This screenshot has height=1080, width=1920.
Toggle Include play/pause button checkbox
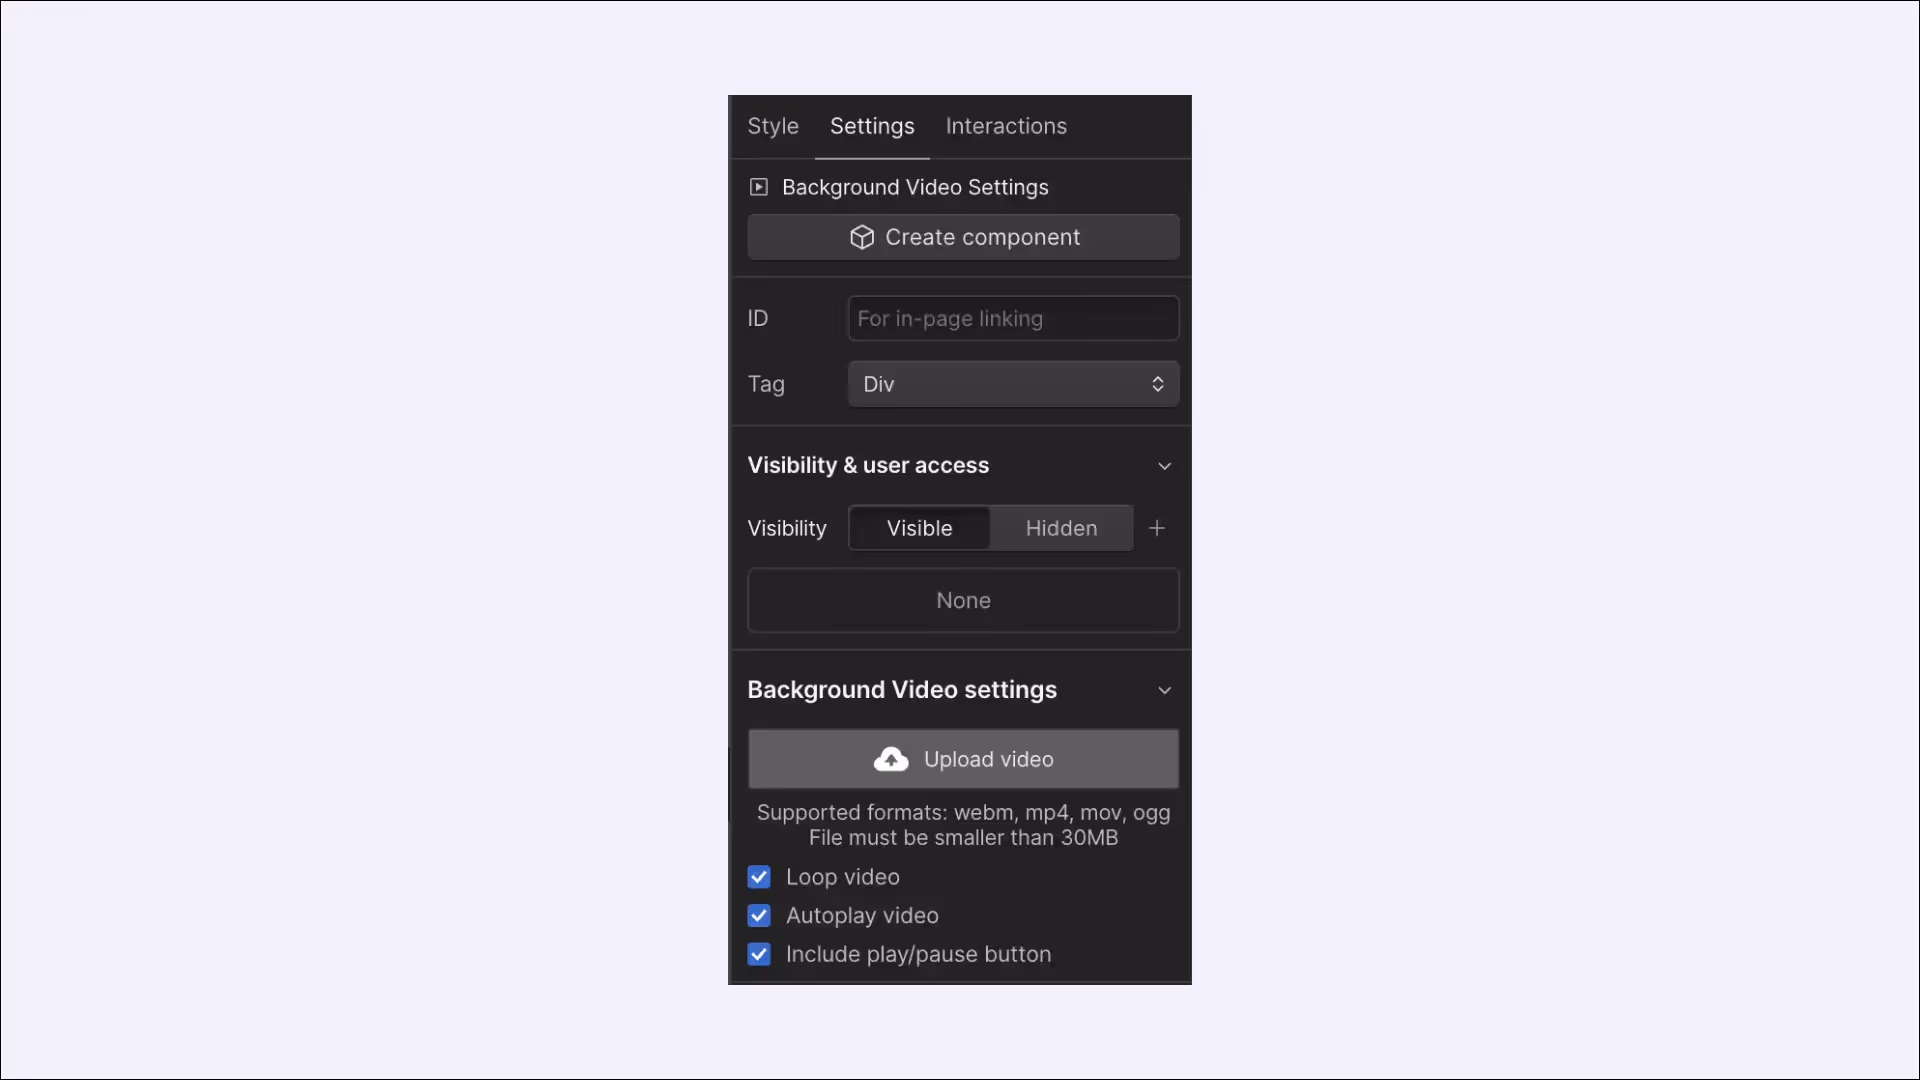[759, 954]
